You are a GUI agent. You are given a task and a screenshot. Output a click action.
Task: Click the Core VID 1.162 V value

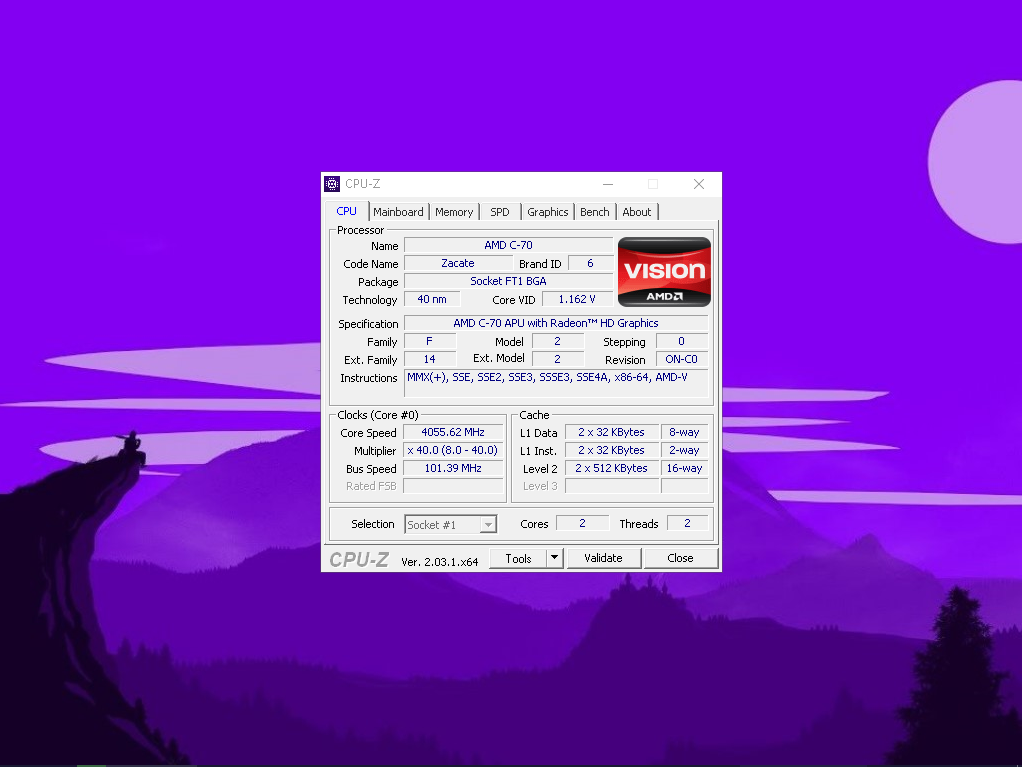point(577,299)
